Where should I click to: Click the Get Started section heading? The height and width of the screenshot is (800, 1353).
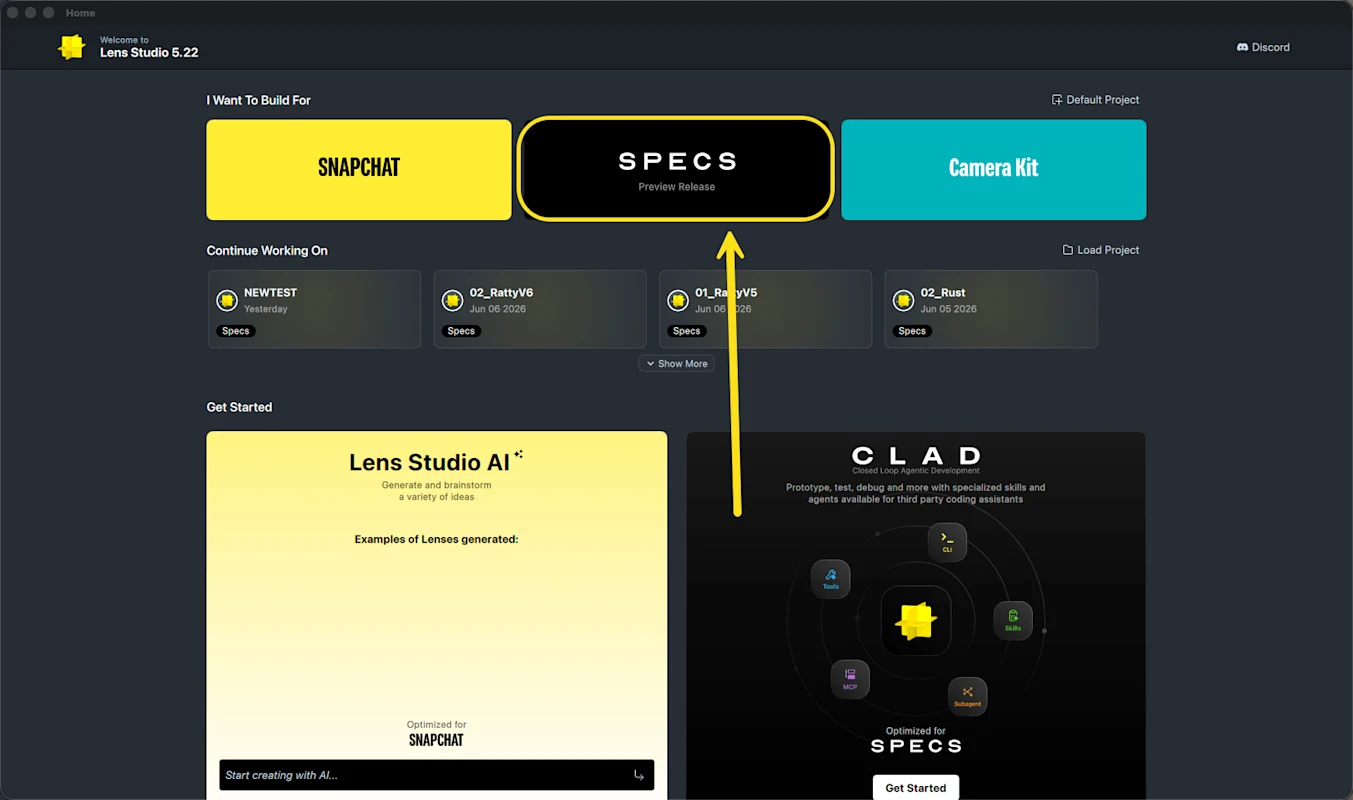(x=239, y=407)
